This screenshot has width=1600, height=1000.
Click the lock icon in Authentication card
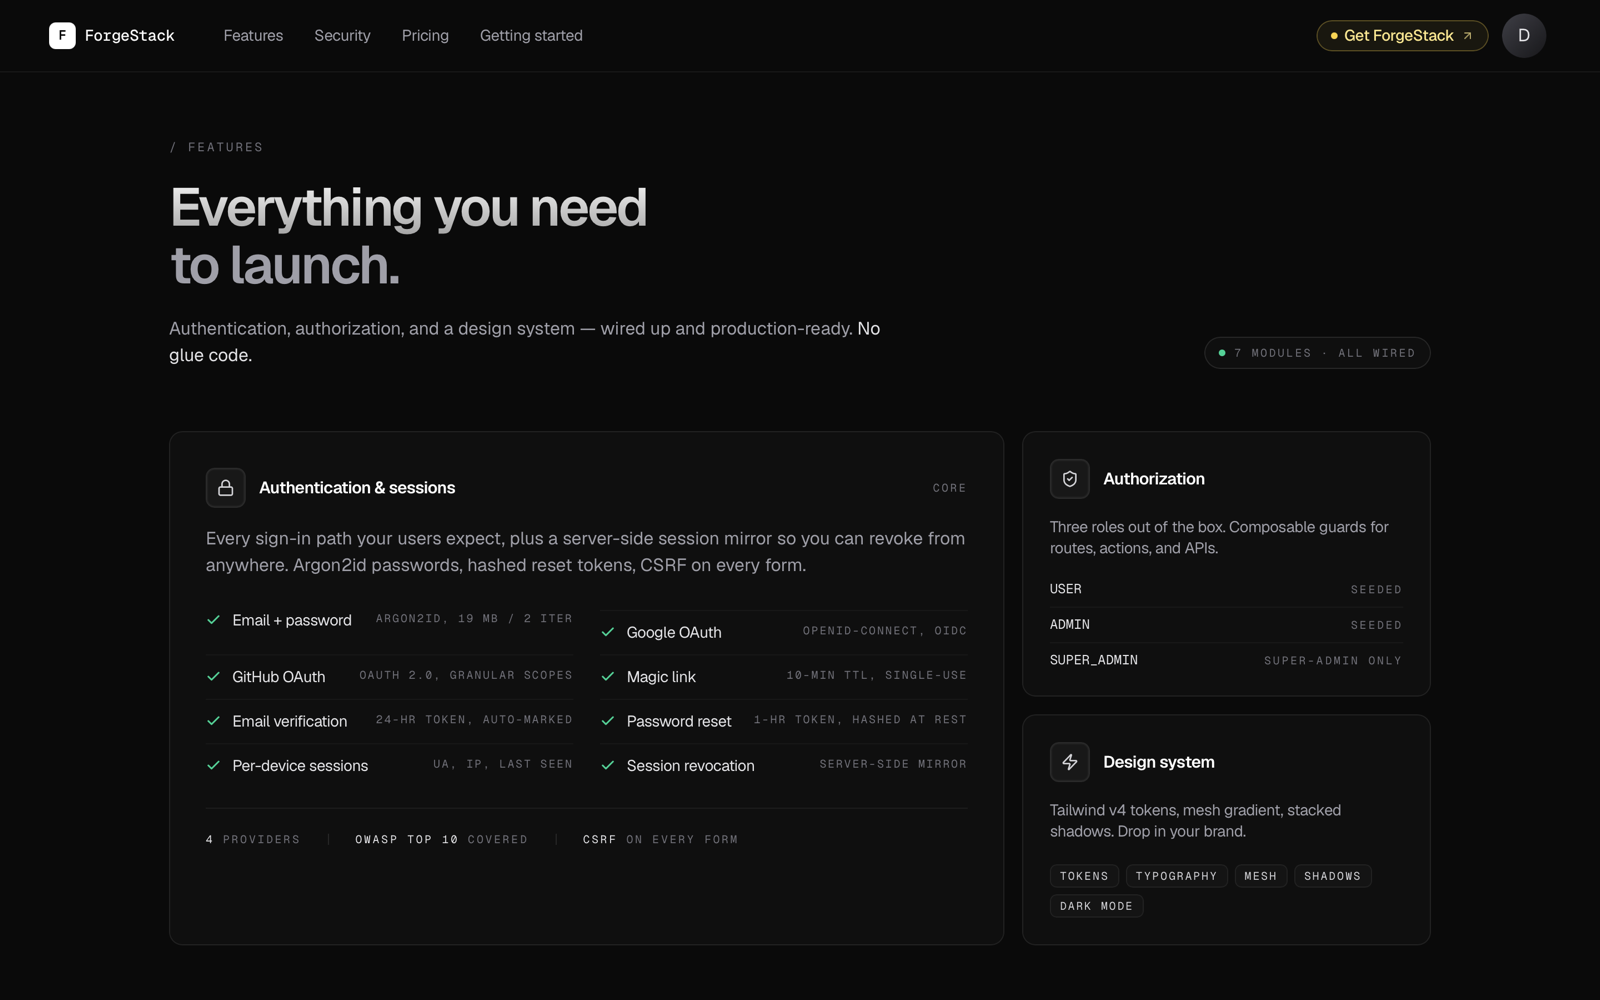tap(226, 488)
